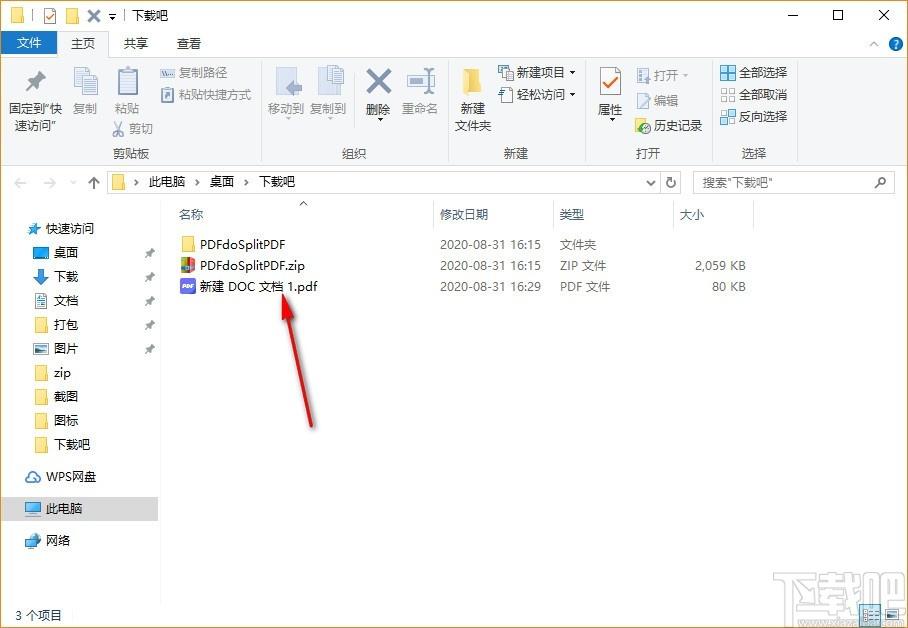Open the File (文件) tab

click(x=29, y=43)
